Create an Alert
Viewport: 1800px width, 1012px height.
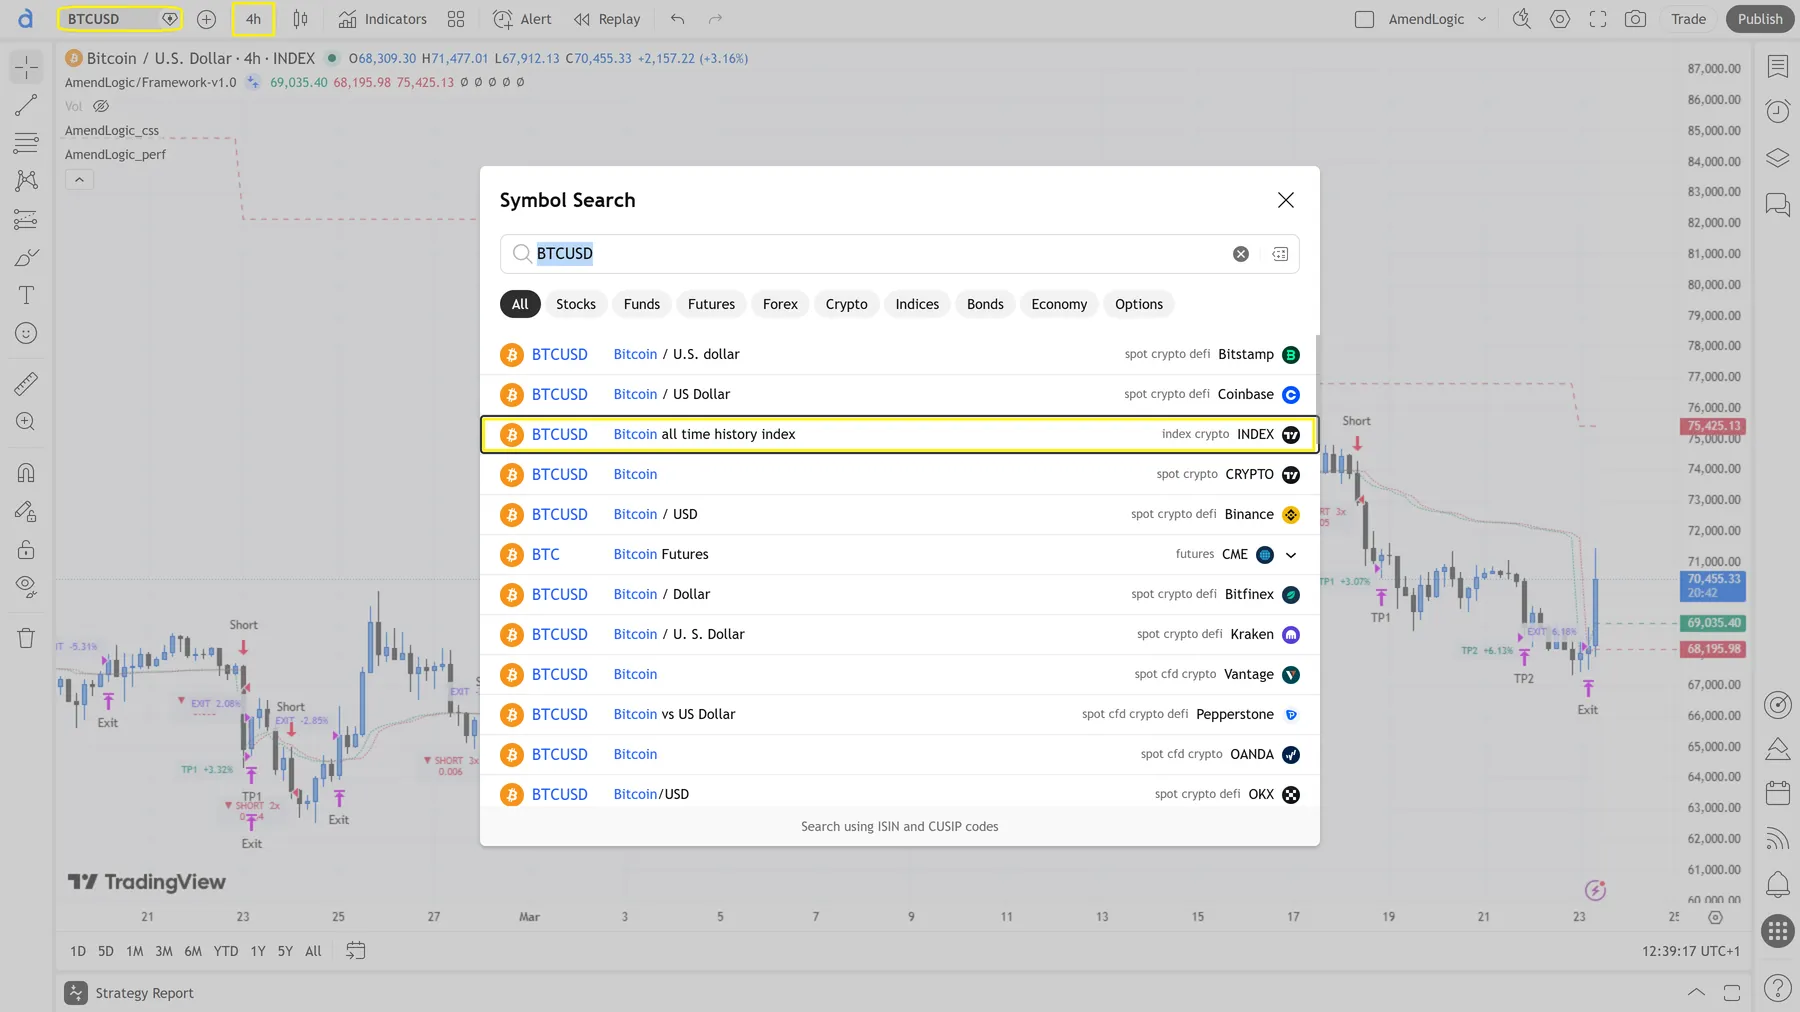[522, 19]
